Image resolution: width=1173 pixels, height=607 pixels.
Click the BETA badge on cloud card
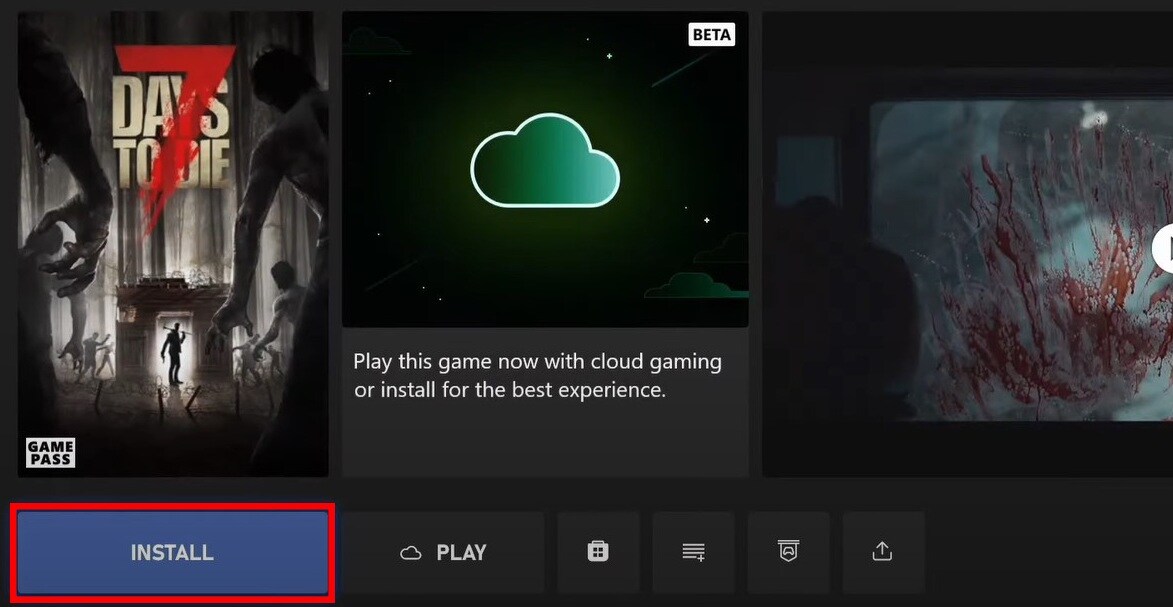(x=711, y=34)
